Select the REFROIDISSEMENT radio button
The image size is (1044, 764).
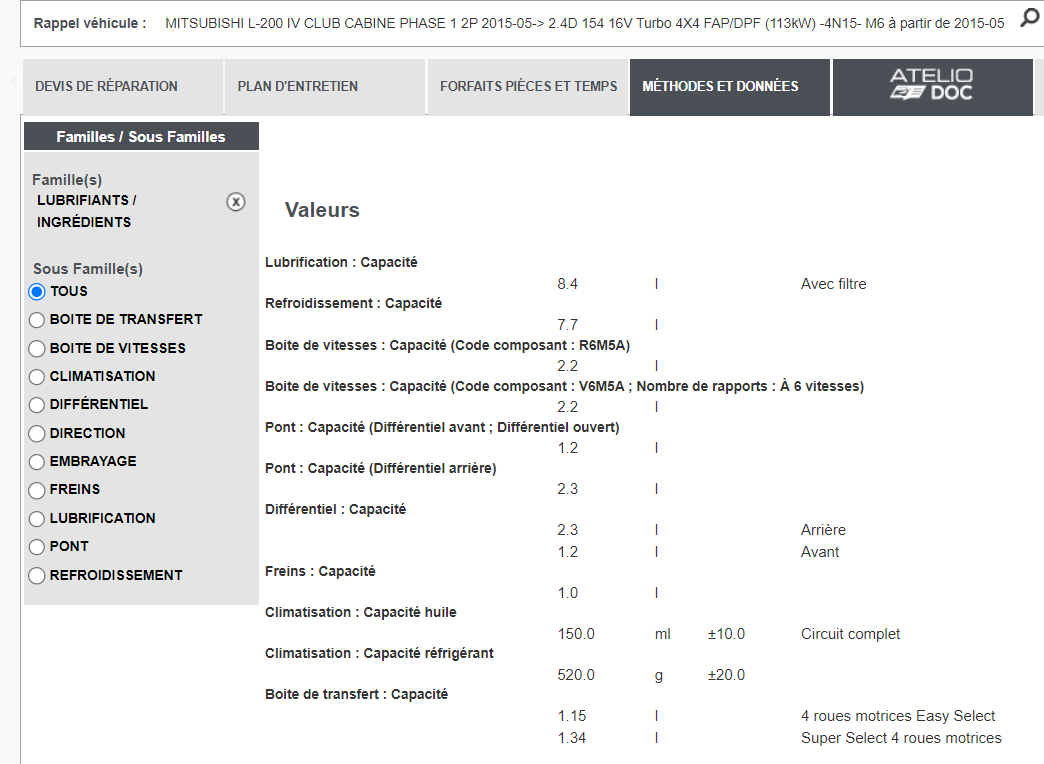pos(37,575)
